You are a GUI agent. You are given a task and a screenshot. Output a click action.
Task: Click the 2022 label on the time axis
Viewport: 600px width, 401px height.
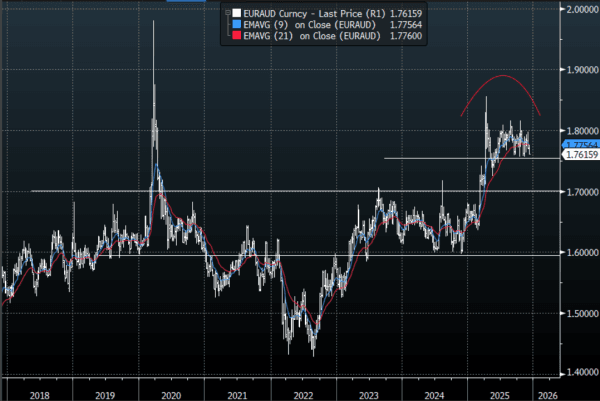click(303, 396)
